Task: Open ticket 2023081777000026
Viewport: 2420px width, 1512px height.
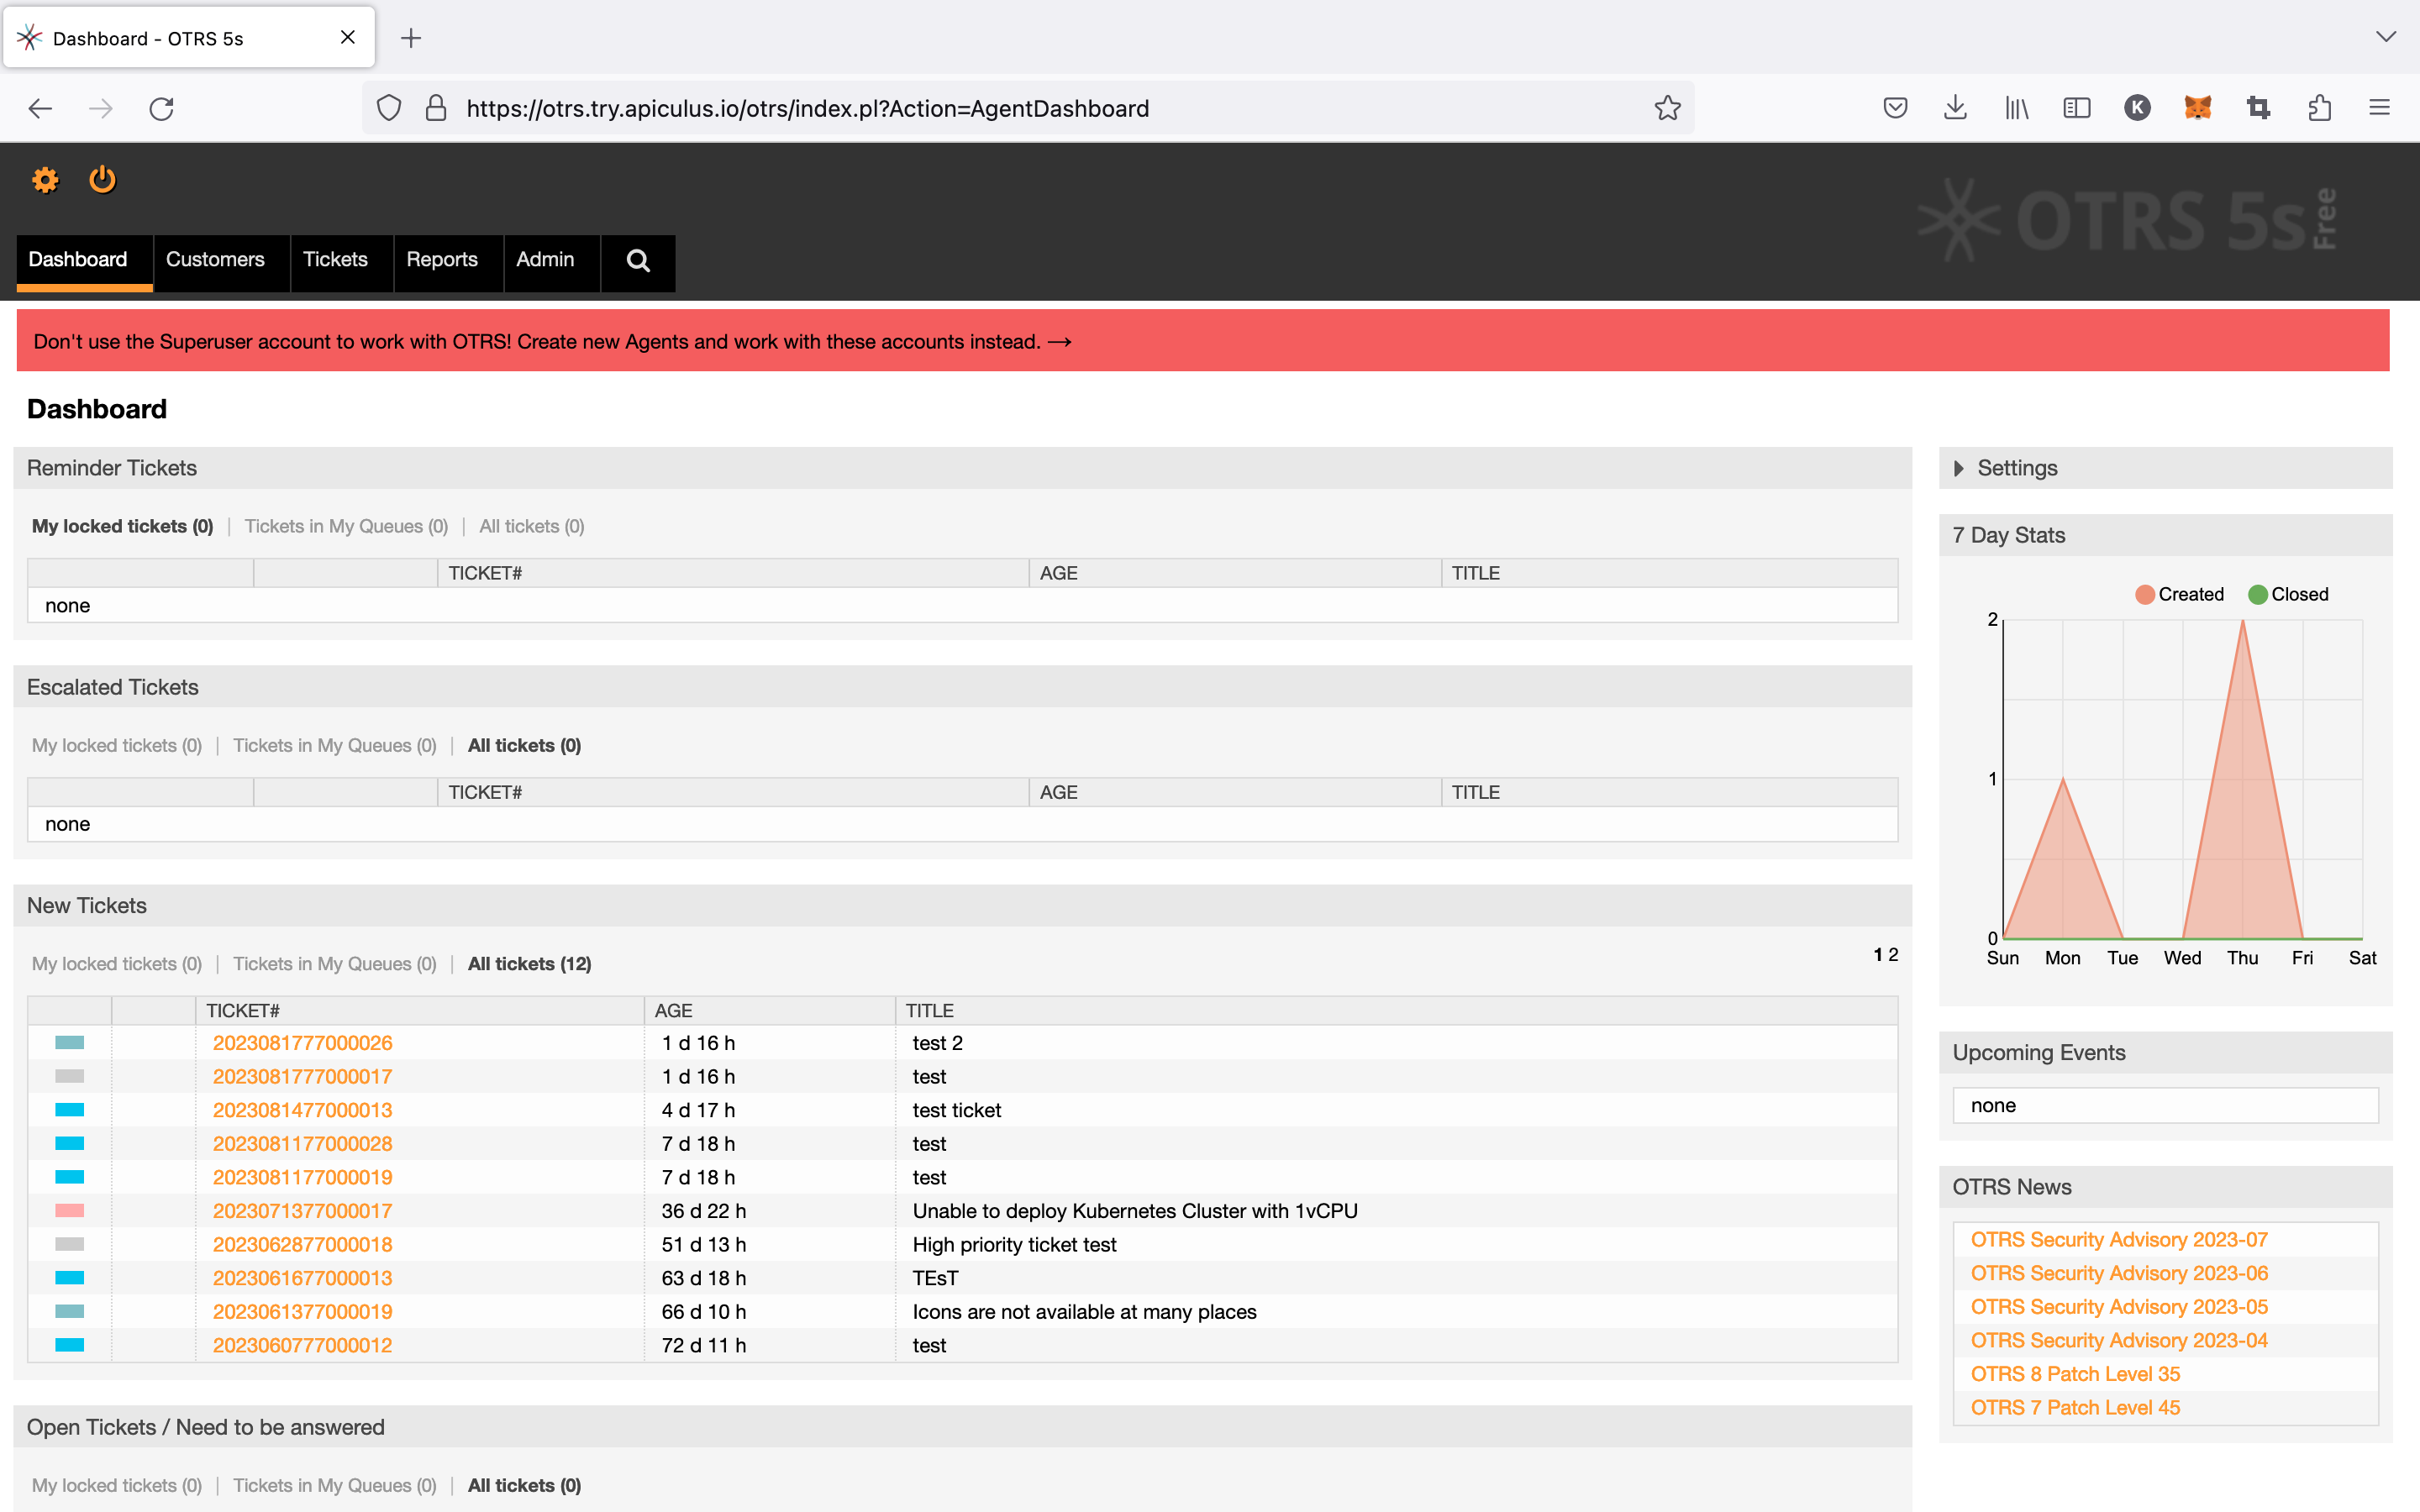Action: click(302, 1042)
